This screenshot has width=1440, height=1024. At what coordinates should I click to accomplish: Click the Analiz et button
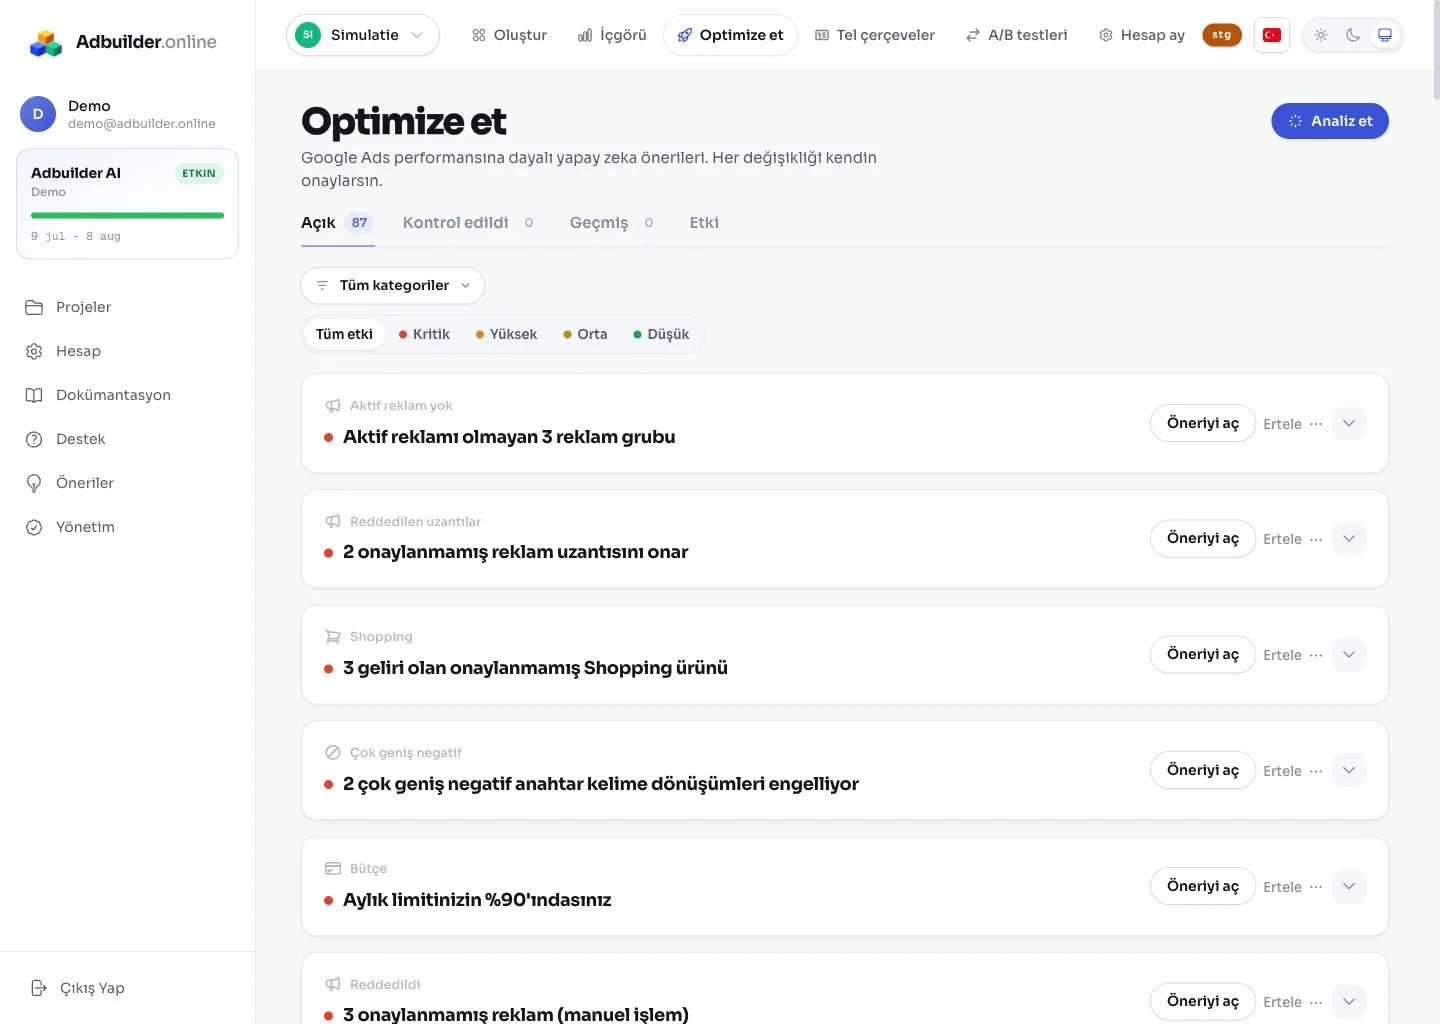click(x=1330, y=121)
